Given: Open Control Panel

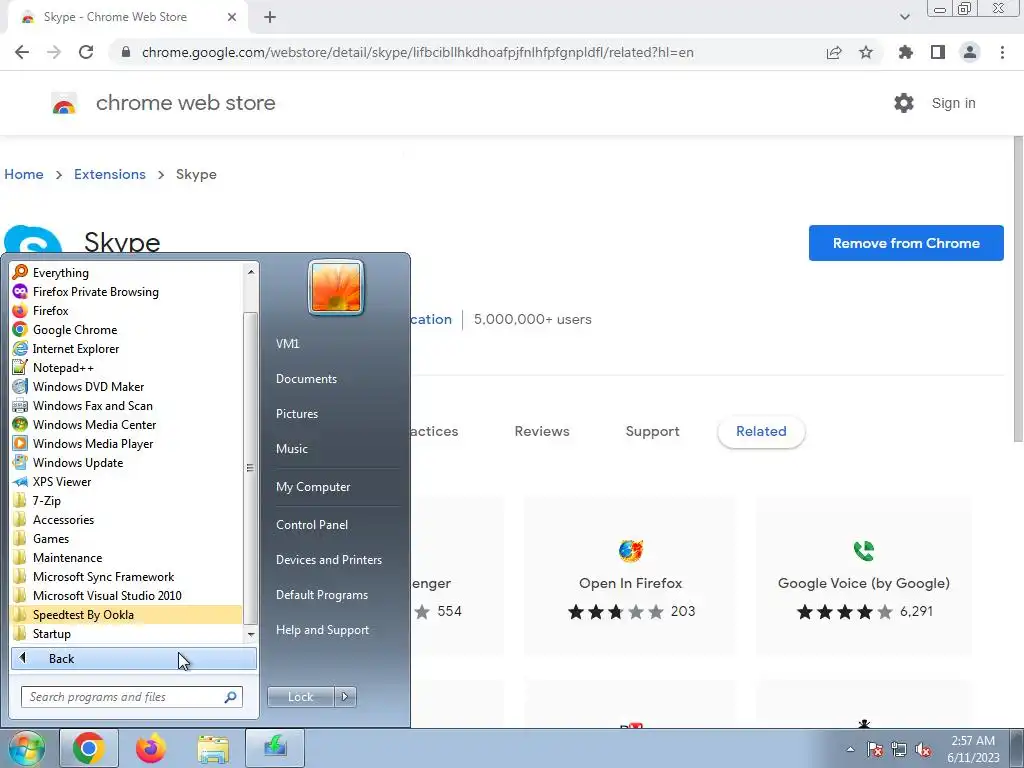Looking at the screenshot, I should tap(312, 524).
